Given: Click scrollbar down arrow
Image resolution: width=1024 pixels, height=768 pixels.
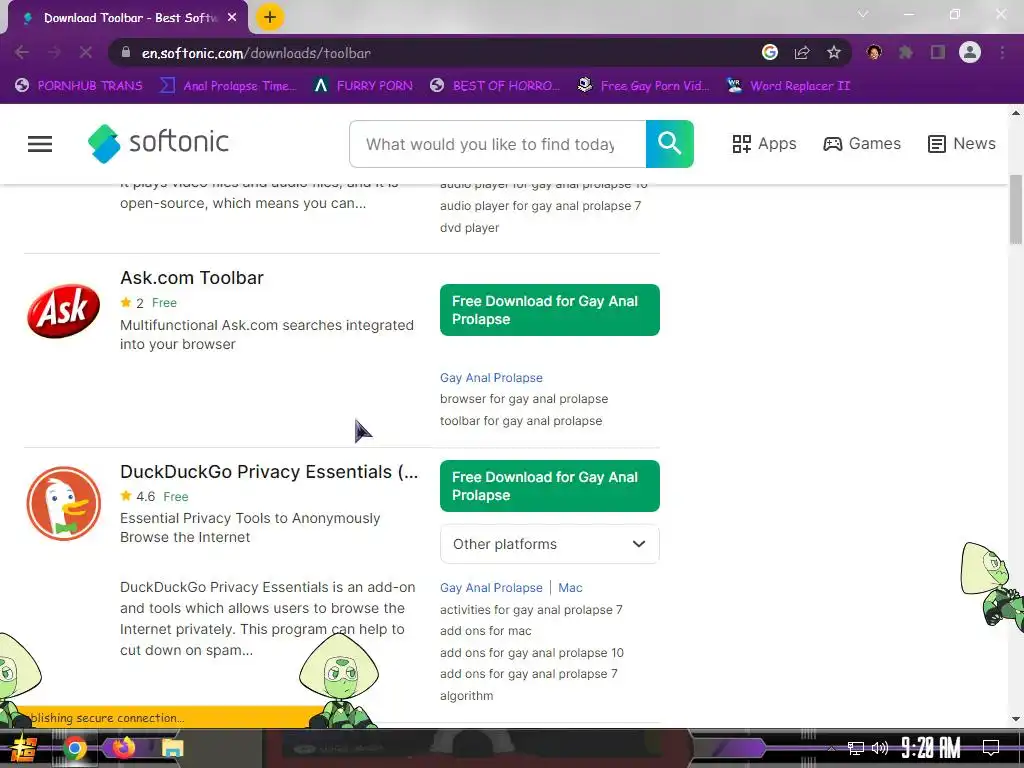Looking at the screenshot, I should point(1016,720).
